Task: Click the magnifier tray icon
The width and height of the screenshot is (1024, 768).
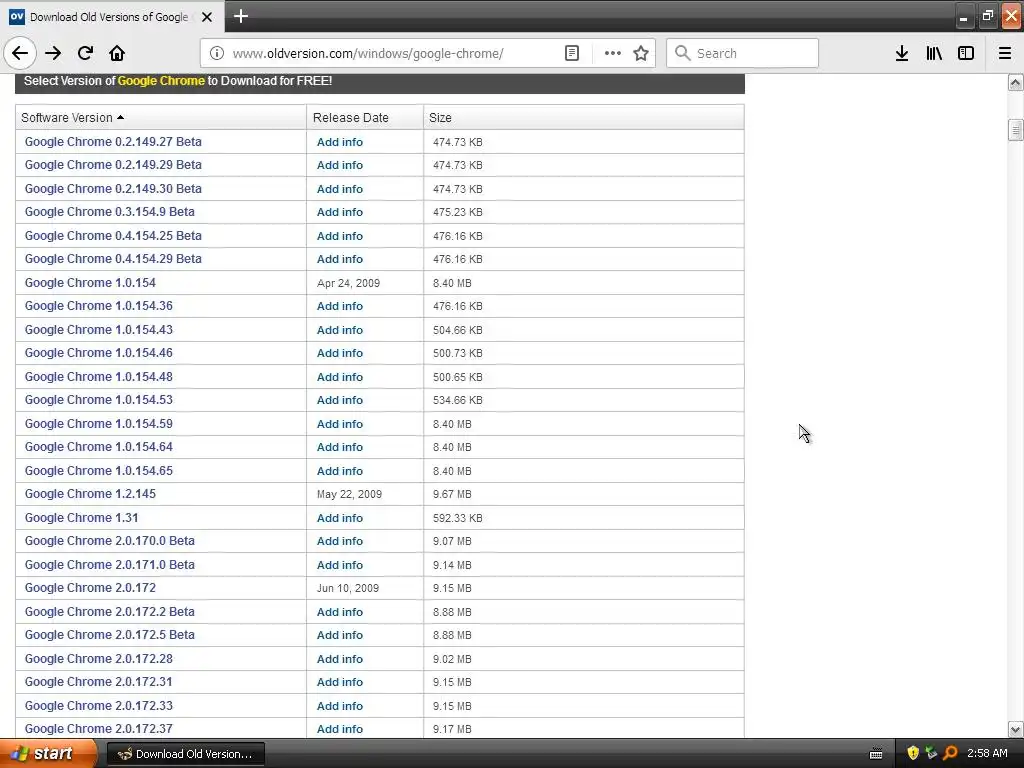Action: pyautogui.click(x=950, y=754)
